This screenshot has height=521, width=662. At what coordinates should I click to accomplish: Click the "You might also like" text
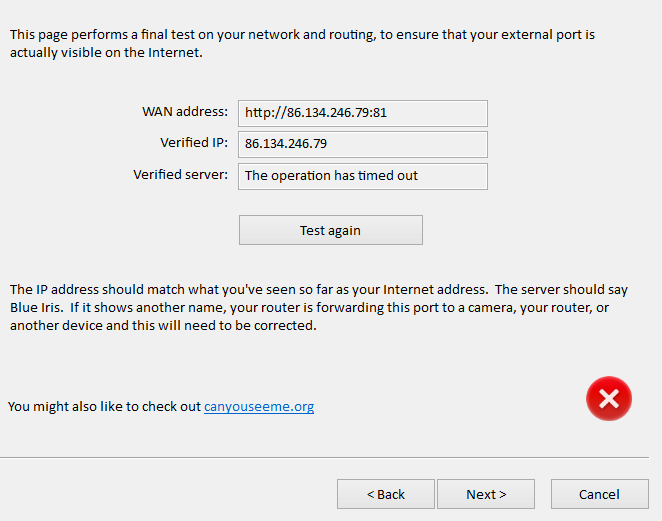(104, 407)
